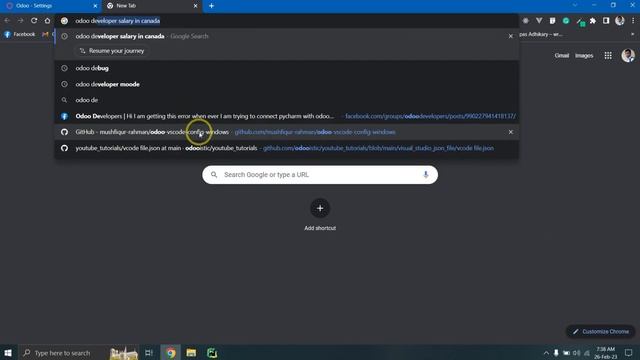Open the volume icon in system tray

(576, 353)
